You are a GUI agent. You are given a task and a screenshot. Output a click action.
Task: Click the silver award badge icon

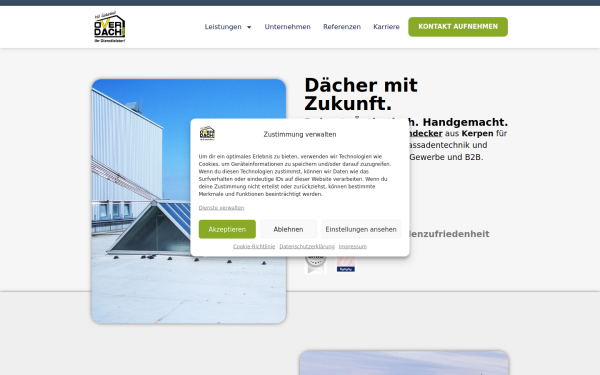pos(315,265)
